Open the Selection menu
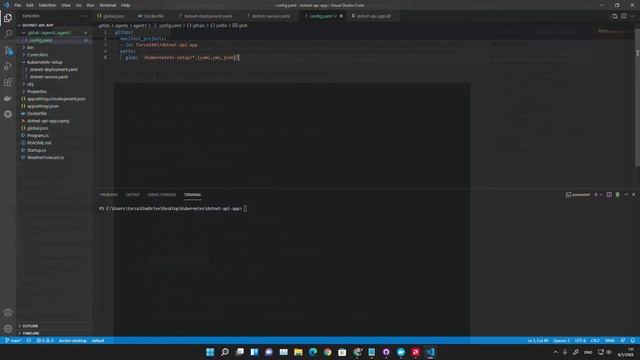This screenshot has width=640, height=360. (47, 5)
